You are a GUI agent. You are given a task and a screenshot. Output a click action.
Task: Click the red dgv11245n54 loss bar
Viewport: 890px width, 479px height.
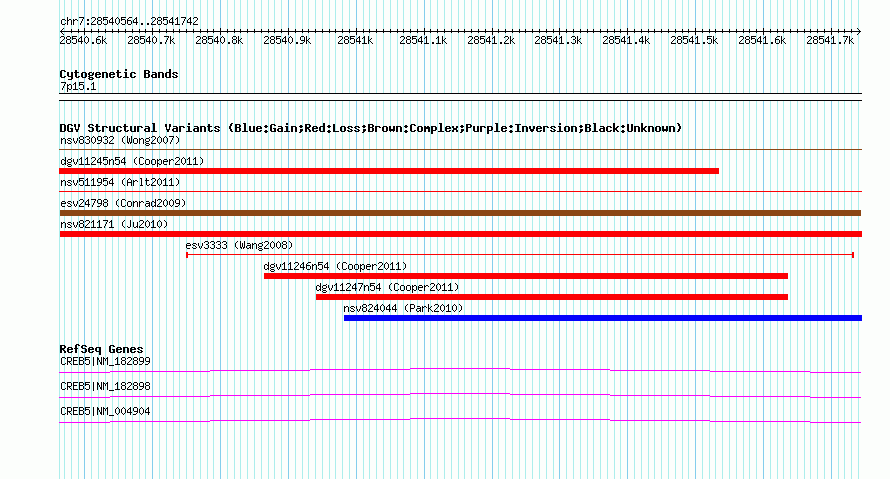click(389, 171)
